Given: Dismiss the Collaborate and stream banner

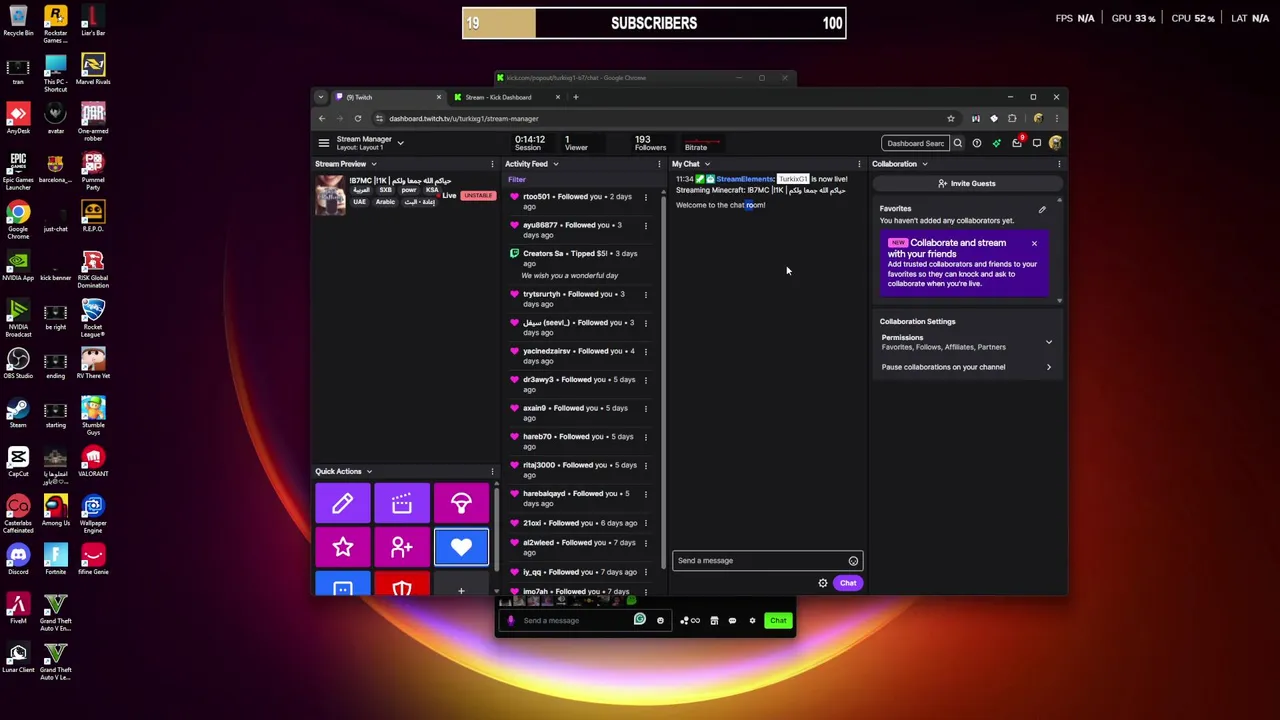Looking at the screenshot, I should tap(1034, 243).
